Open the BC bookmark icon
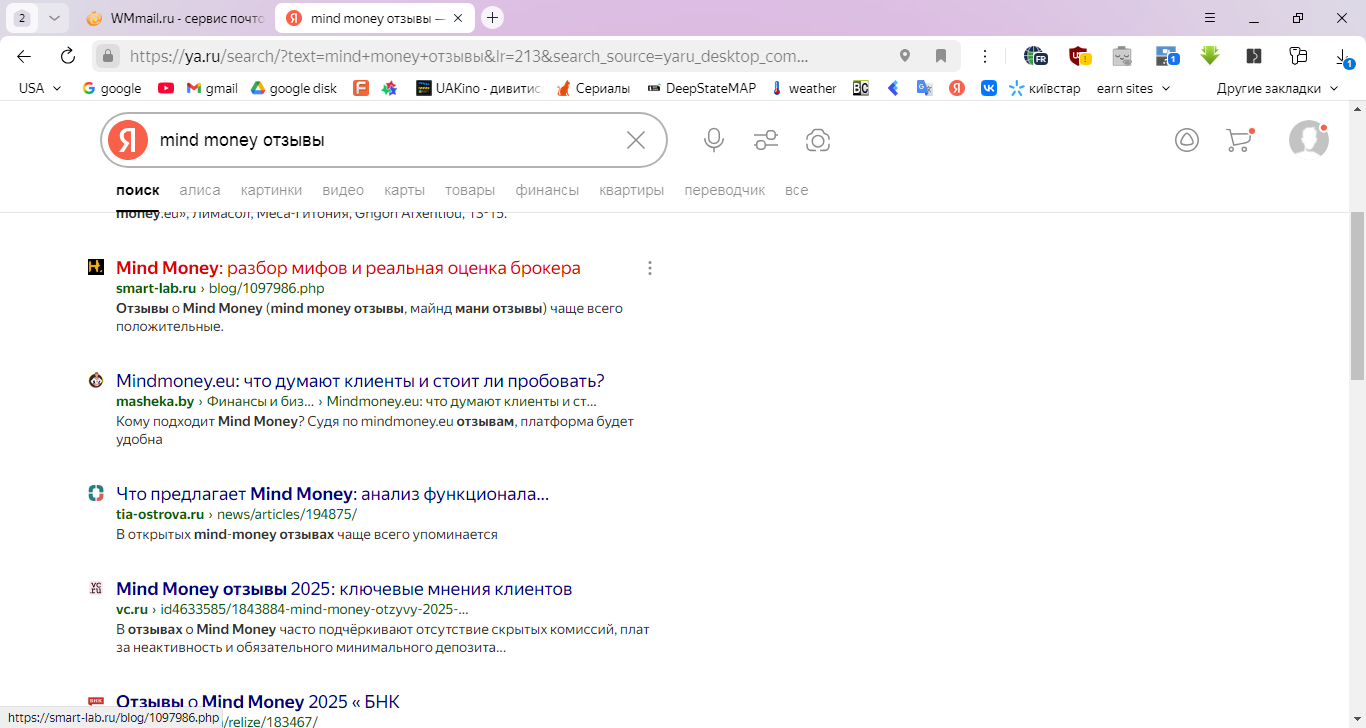Viewport: 1366px width, 728px height. point(860,88)
